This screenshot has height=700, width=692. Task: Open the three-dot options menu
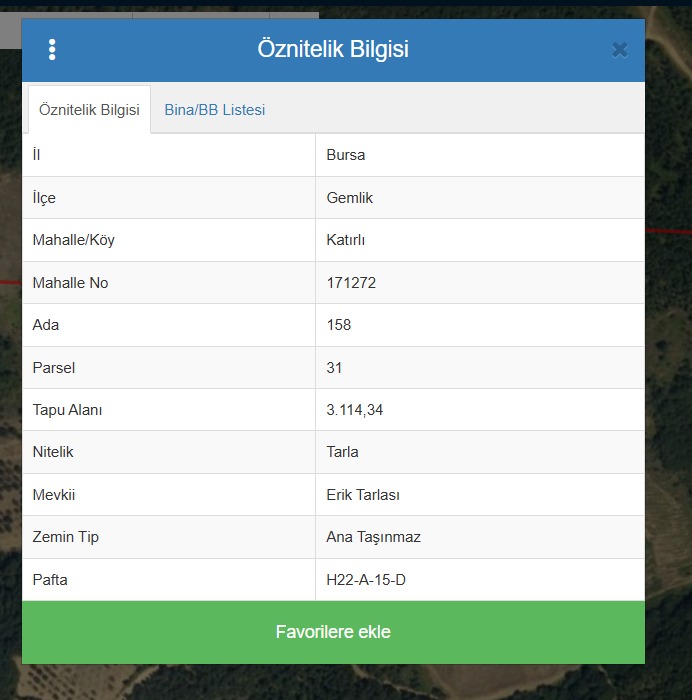pos(52,50)
